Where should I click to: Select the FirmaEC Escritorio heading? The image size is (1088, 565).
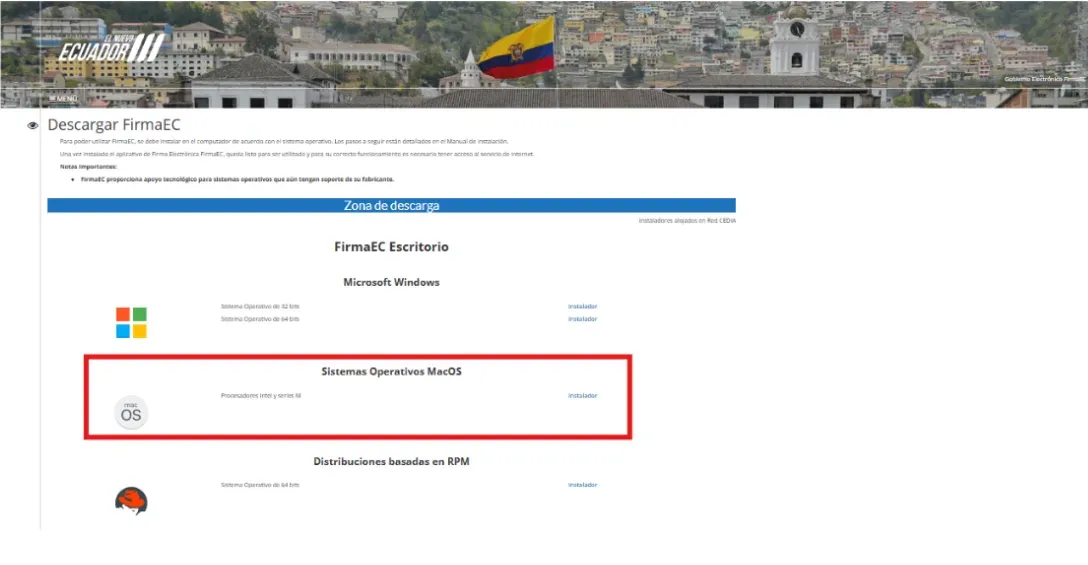[x=391, y=246]
